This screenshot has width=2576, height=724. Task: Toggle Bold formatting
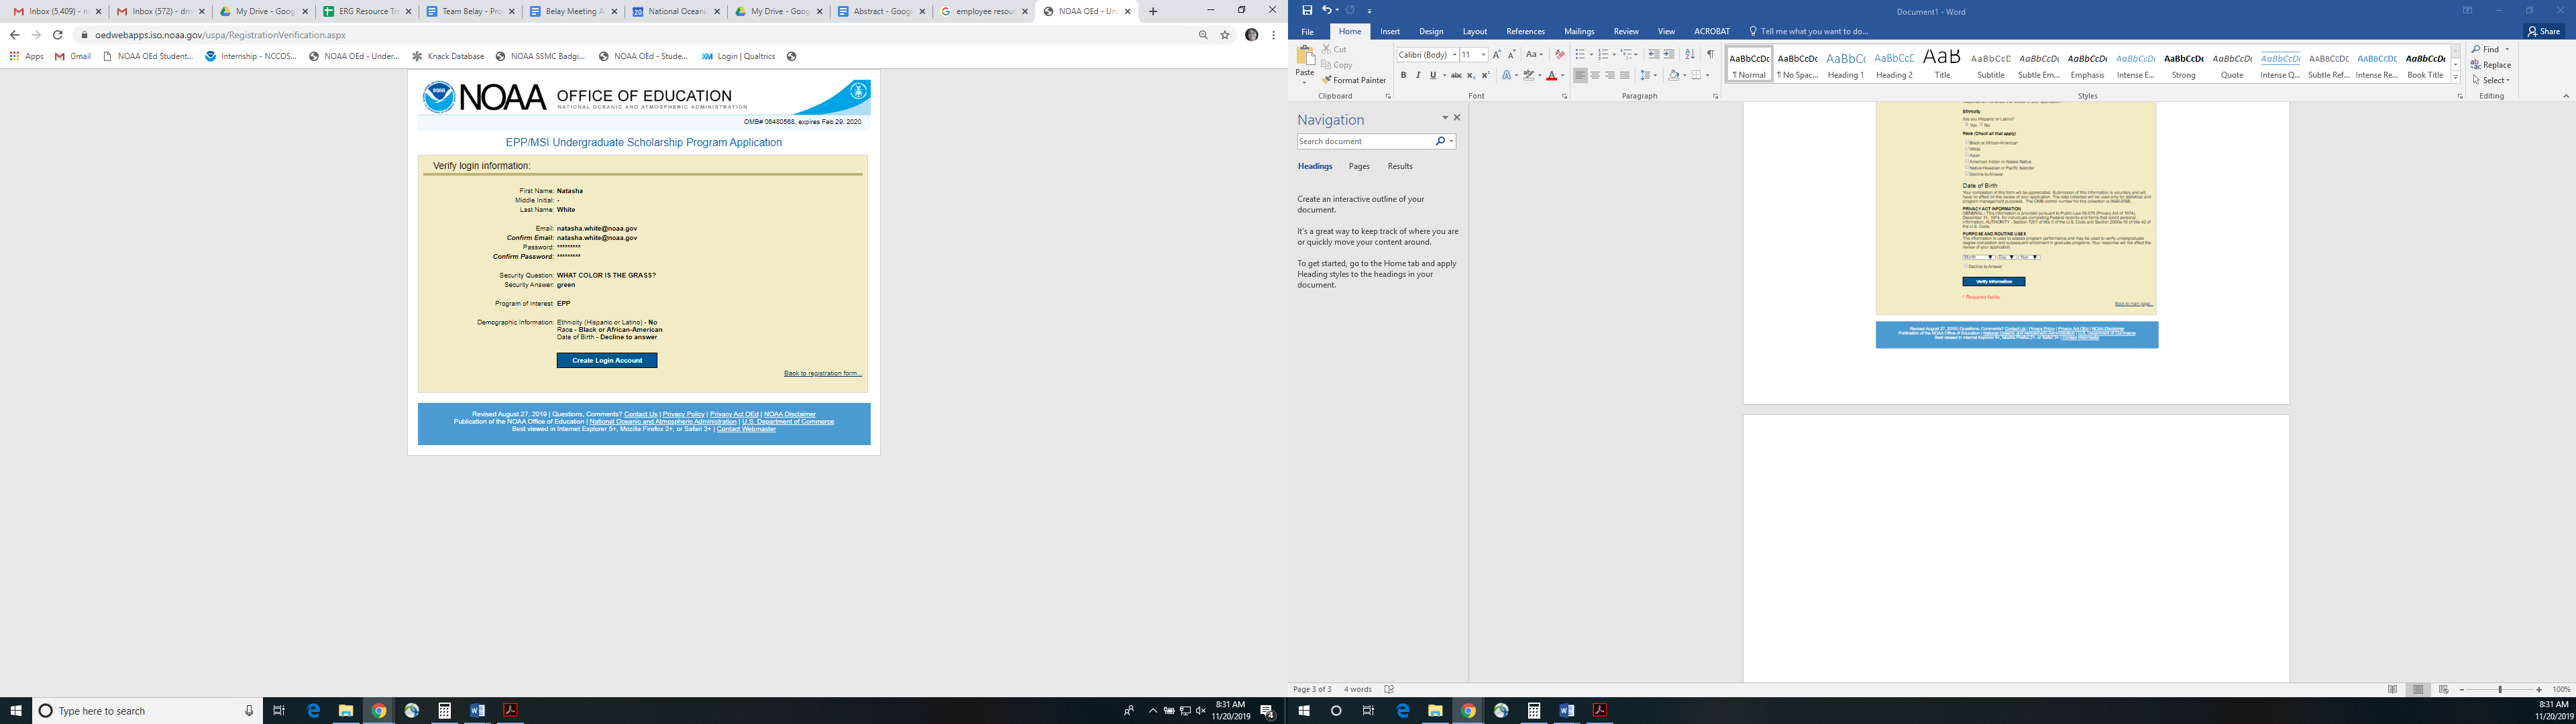1403,75
